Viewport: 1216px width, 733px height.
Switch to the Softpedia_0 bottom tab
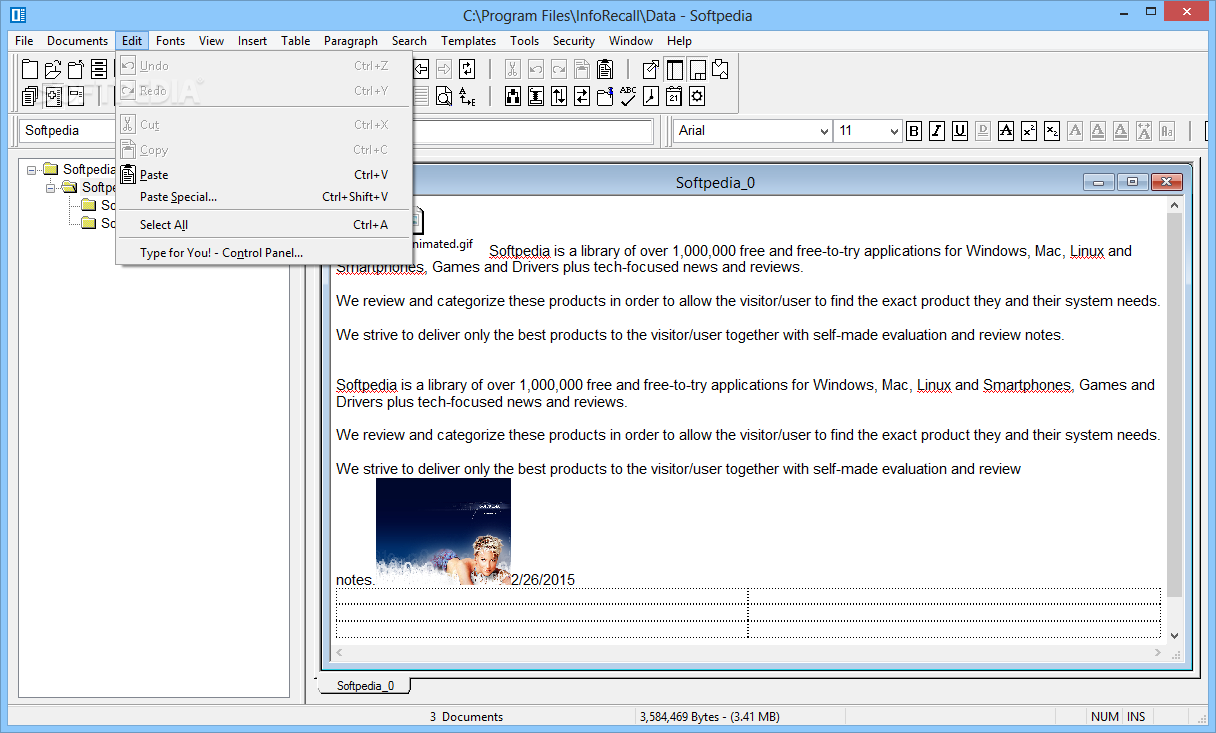(x=365, y=686)
